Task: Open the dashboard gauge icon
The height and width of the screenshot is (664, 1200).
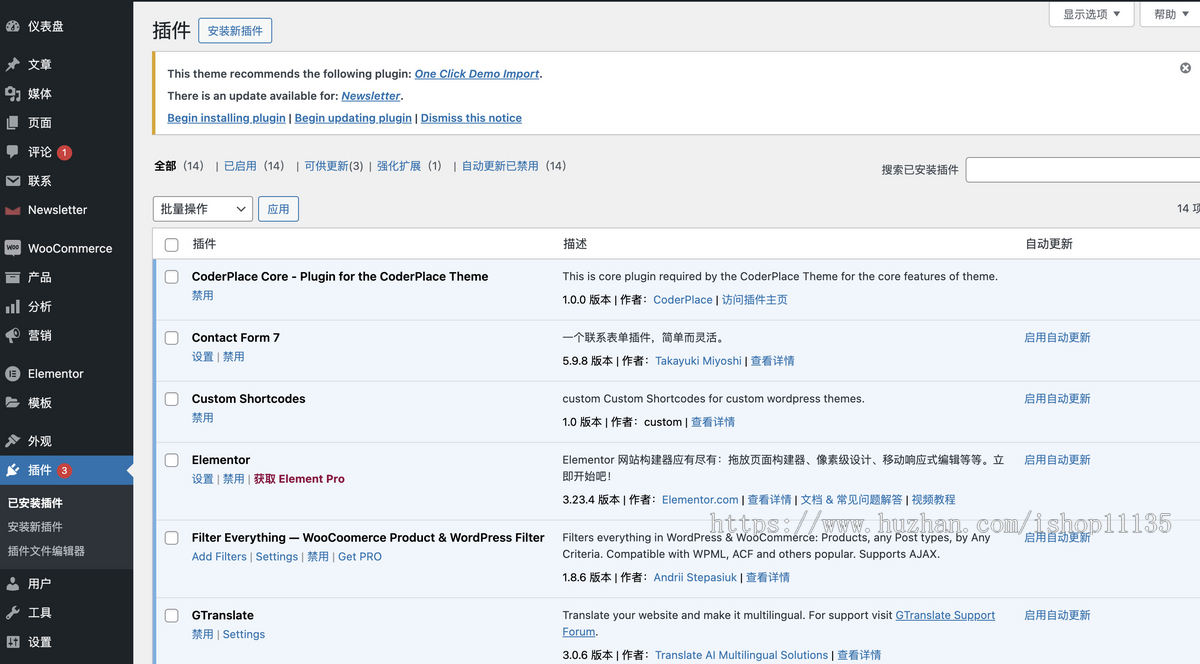Action: [x=13, y=26]
